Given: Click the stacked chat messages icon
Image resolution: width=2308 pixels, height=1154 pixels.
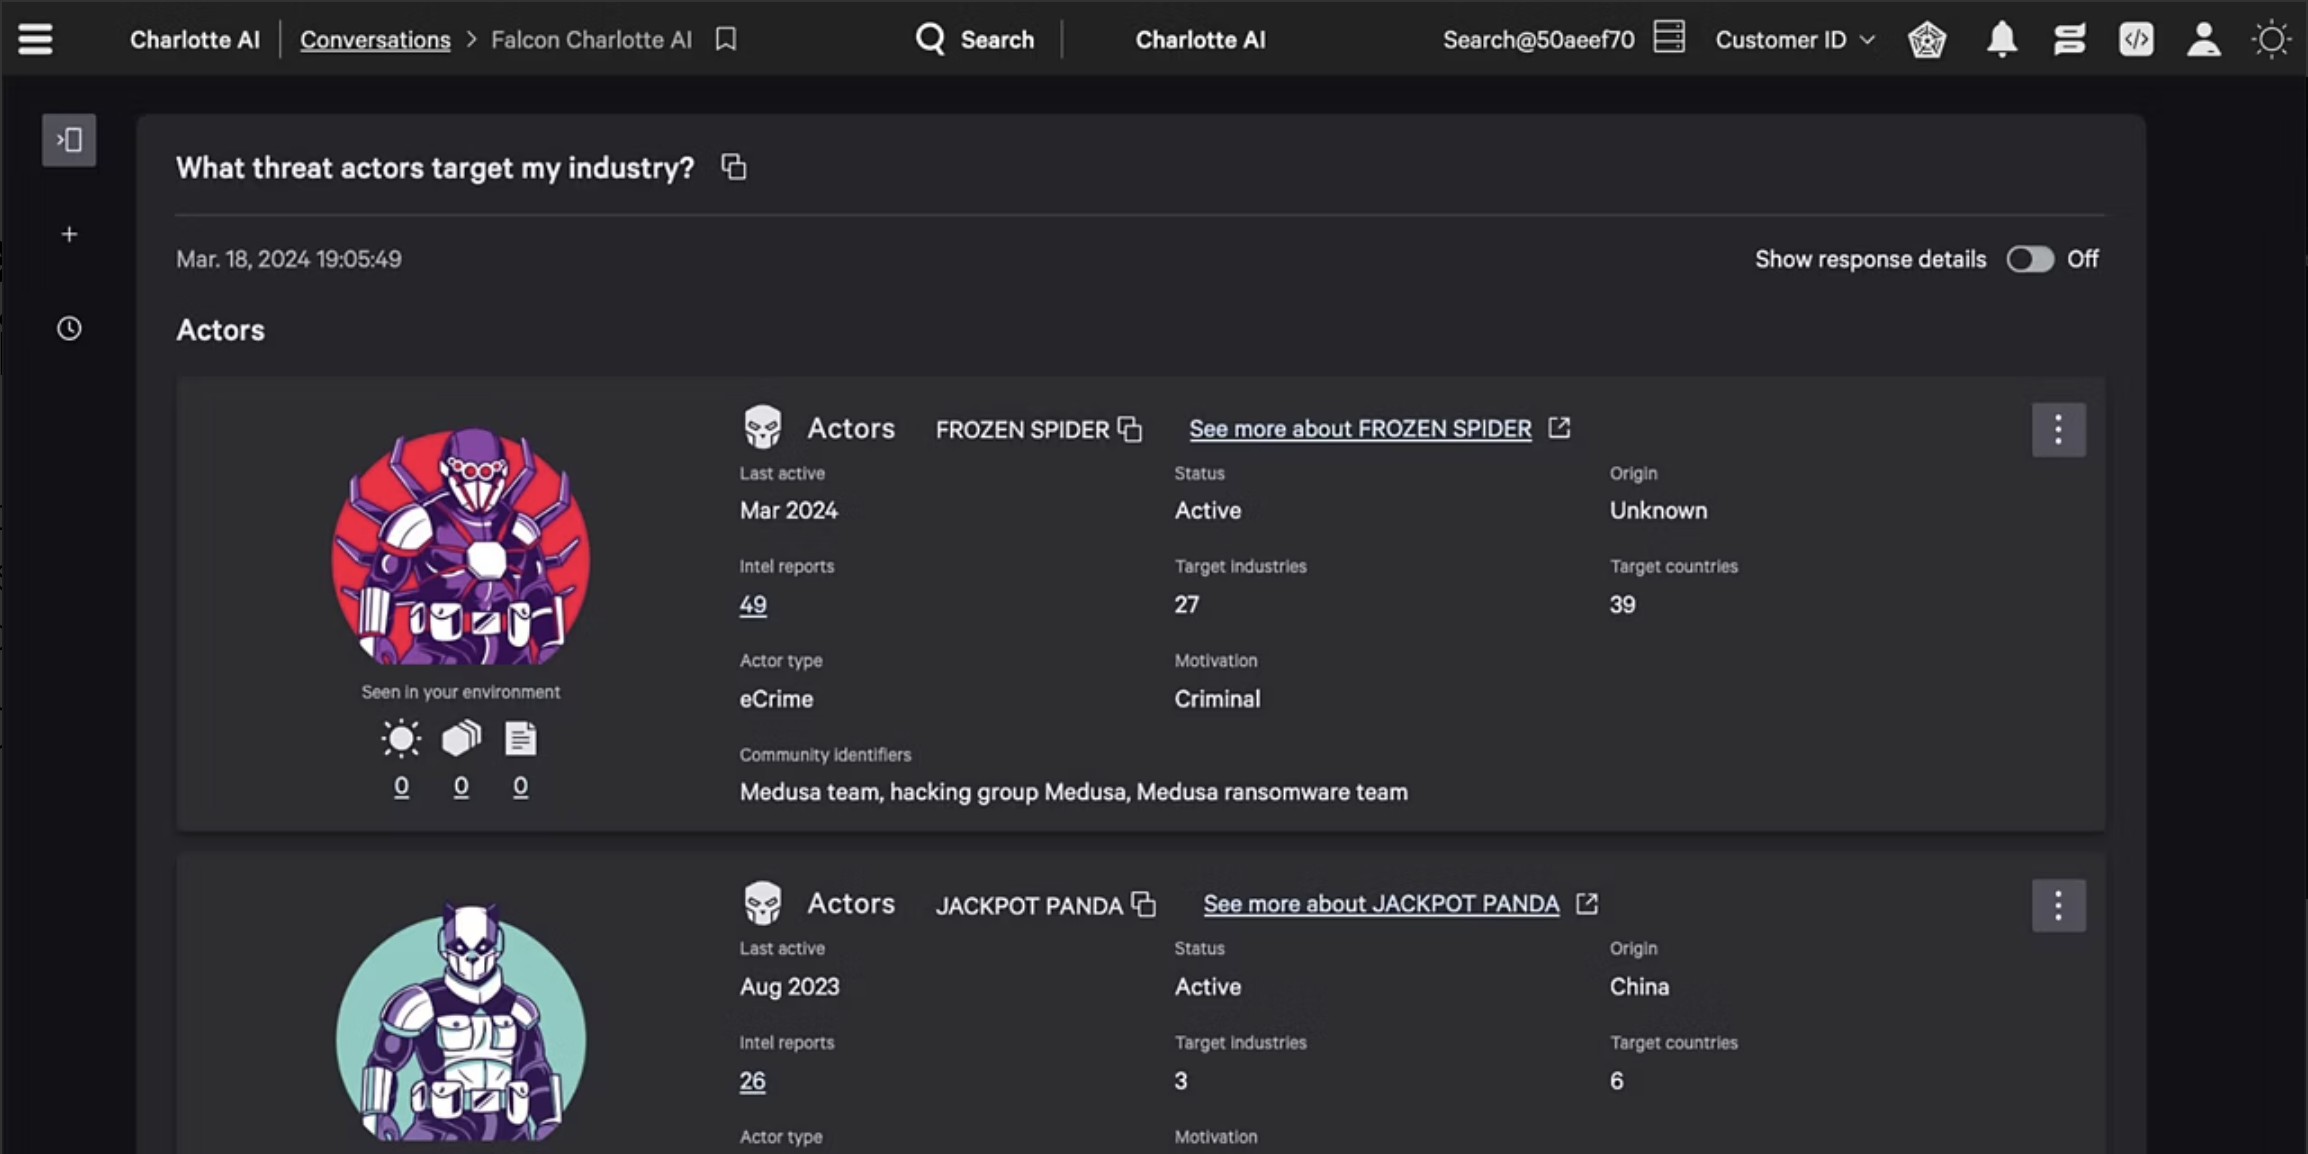Looking at the screenshot, I should pyautogui.click(x=2069, y=39).
